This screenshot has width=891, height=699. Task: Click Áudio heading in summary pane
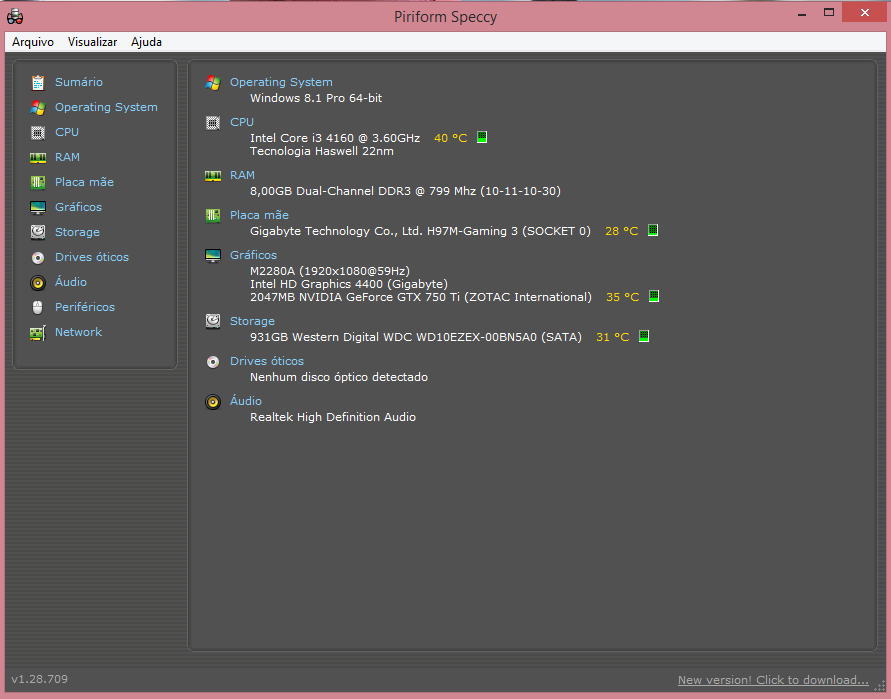[245, 401]
